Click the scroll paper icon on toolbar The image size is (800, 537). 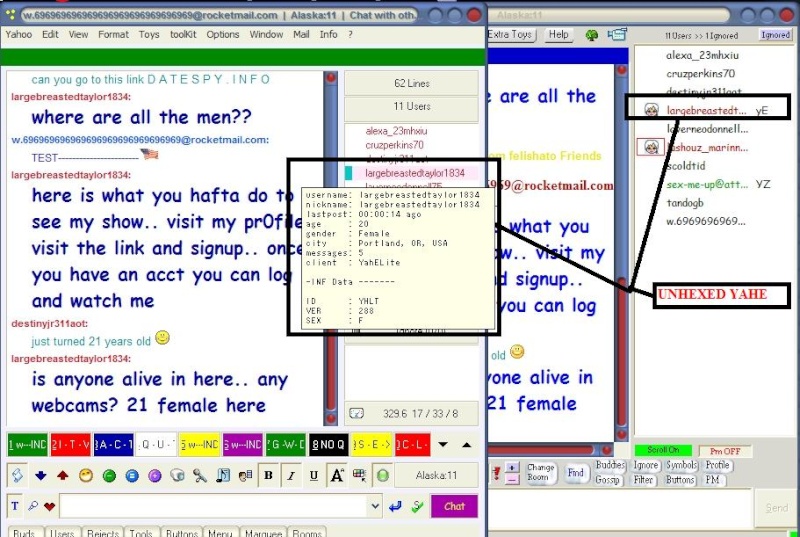click(x=17, y=475)
